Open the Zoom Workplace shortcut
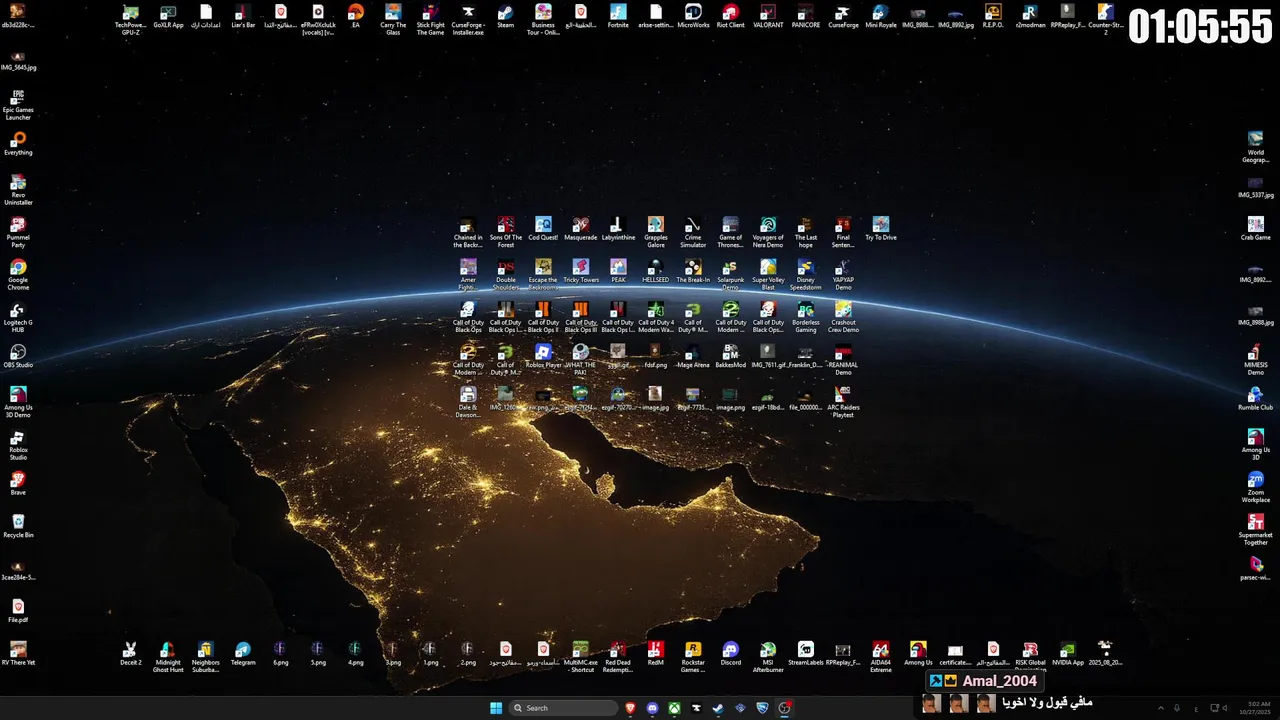The image size is (1280, 720). pos(1256,486)
